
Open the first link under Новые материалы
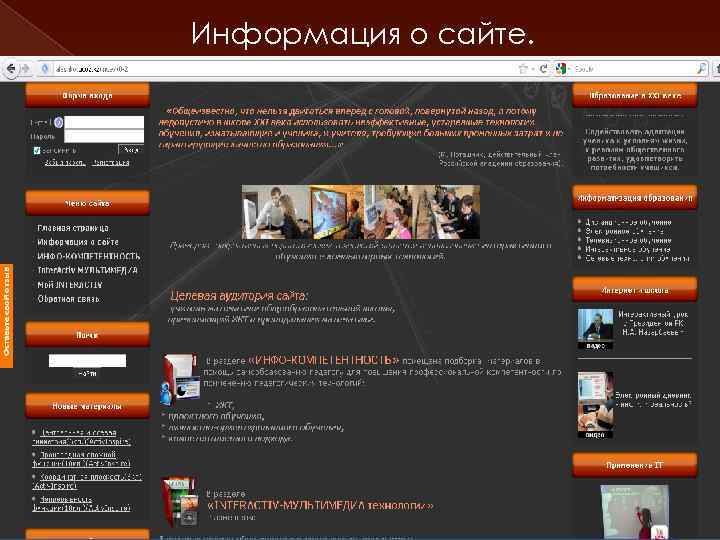[x=81, y=437]
